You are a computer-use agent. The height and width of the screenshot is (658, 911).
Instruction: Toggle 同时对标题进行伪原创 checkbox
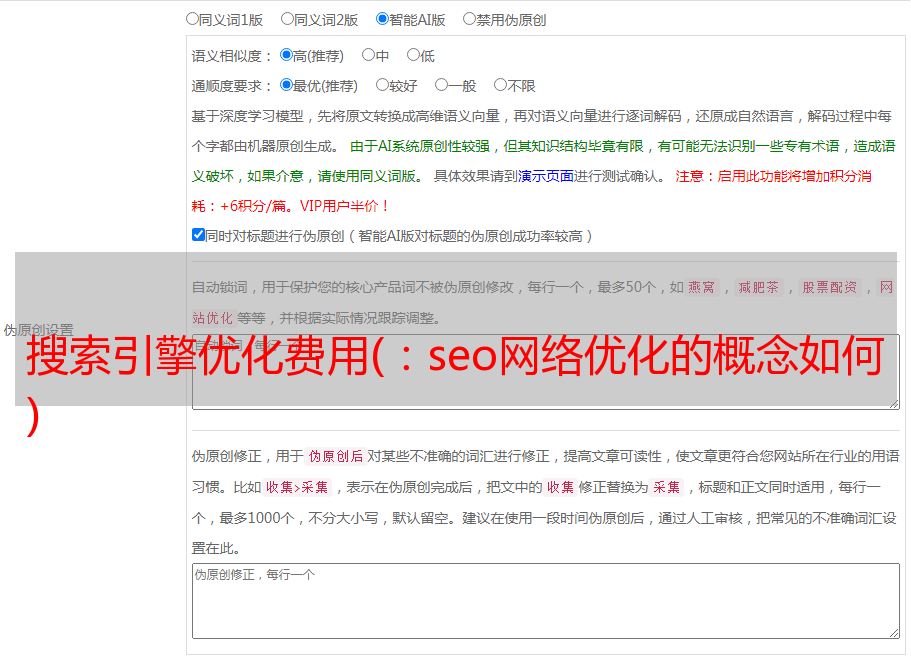198,235
